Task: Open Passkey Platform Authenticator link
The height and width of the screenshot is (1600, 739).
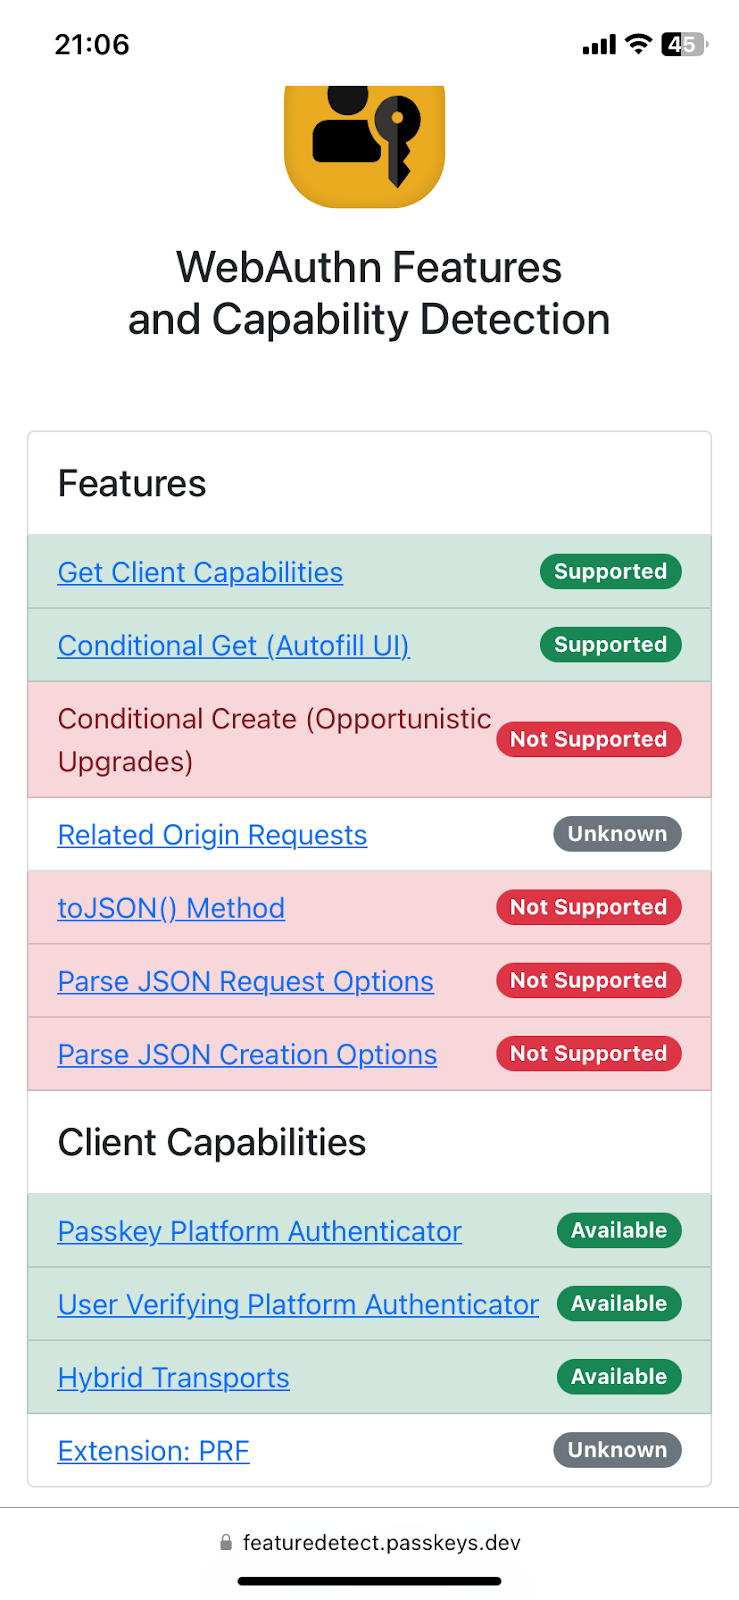Action: pos(260,1231)
